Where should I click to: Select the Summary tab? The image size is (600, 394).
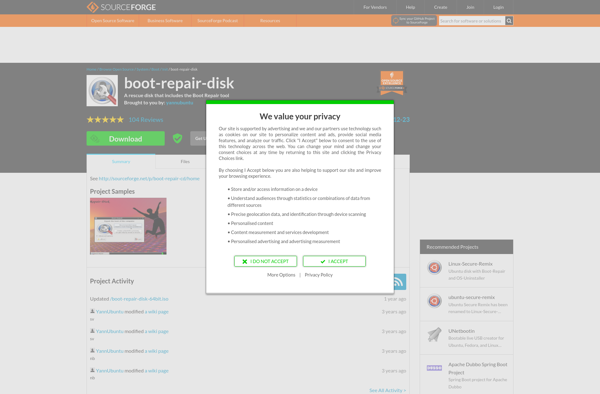click(121, 161)
